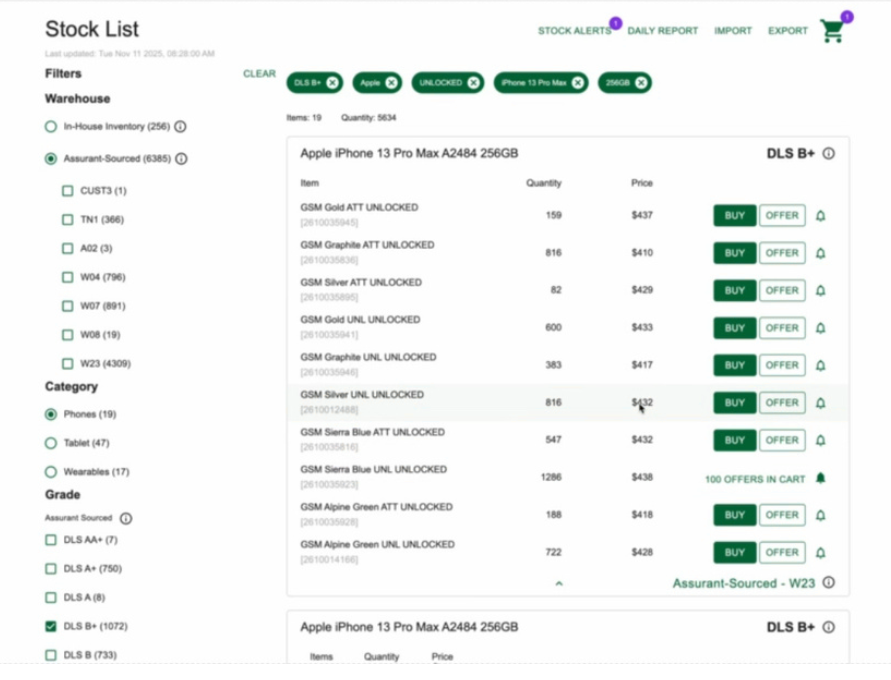Collapse the item list with chevron
Image resolution: width=891 pixels, height=680 pixels.
(559, 582)
